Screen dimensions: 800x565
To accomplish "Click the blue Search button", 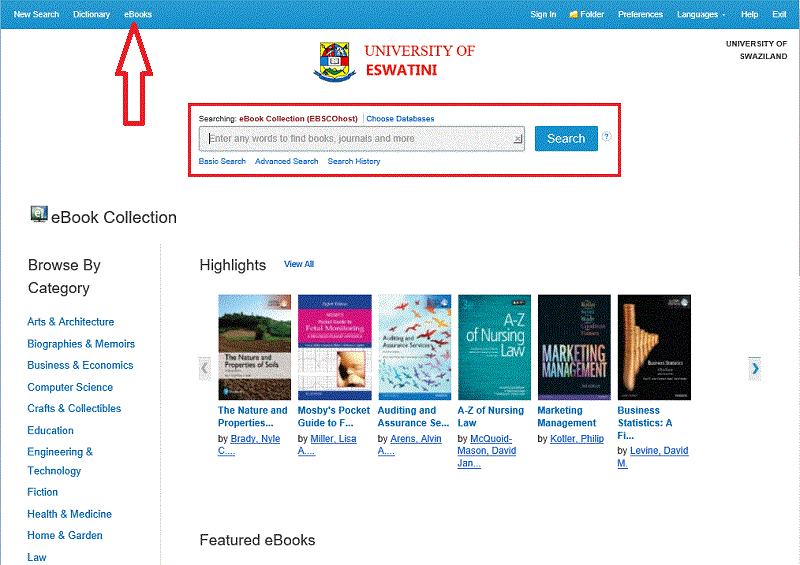I will click(x=566, y=138).
